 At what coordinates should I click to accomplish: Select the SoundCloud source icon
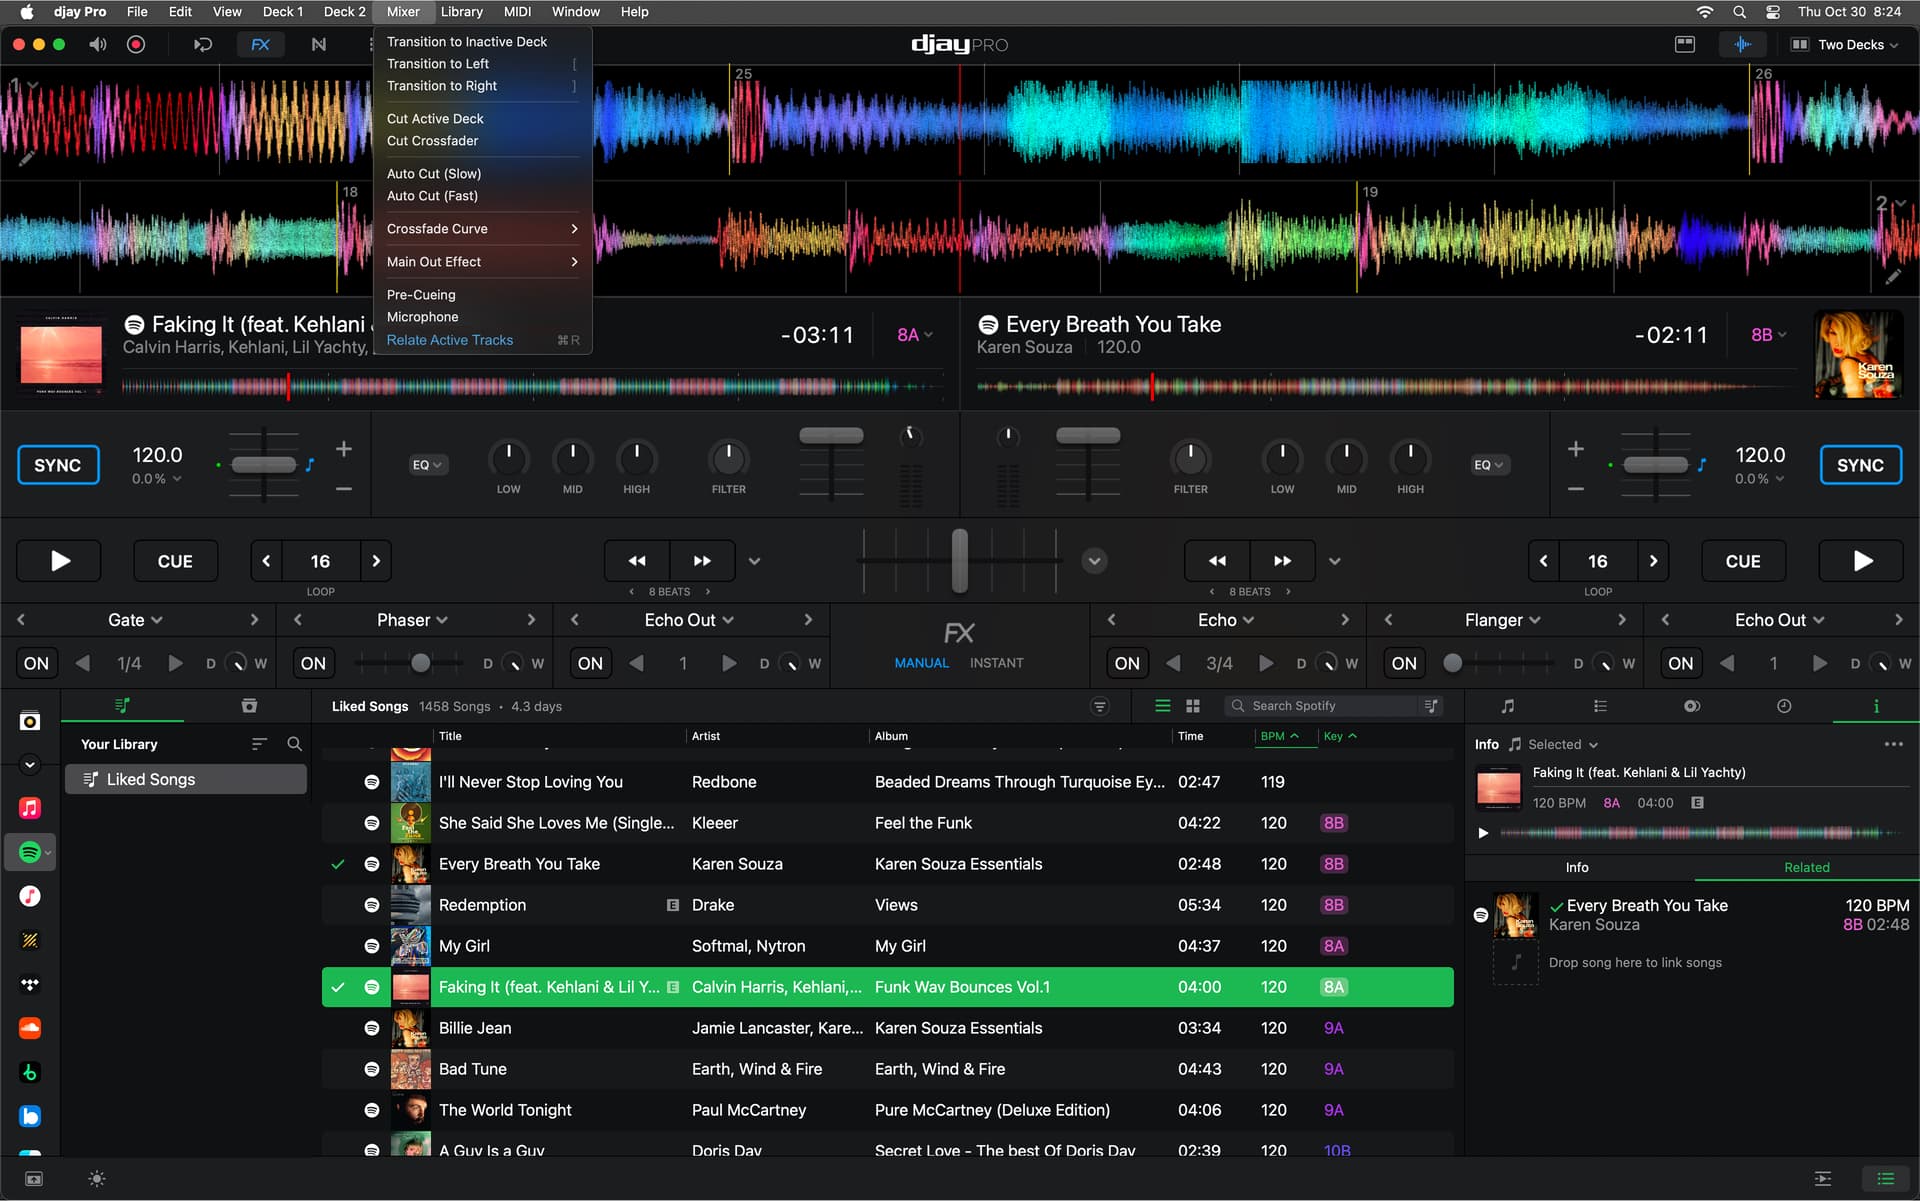[30, 1028]
